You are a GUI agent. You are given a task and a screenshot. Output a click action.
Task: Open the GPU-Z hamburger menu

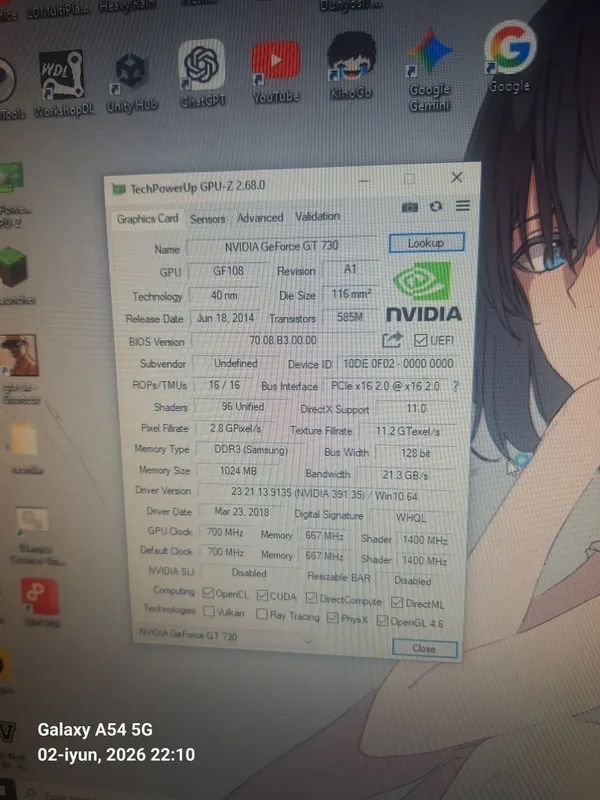(463, 206)
